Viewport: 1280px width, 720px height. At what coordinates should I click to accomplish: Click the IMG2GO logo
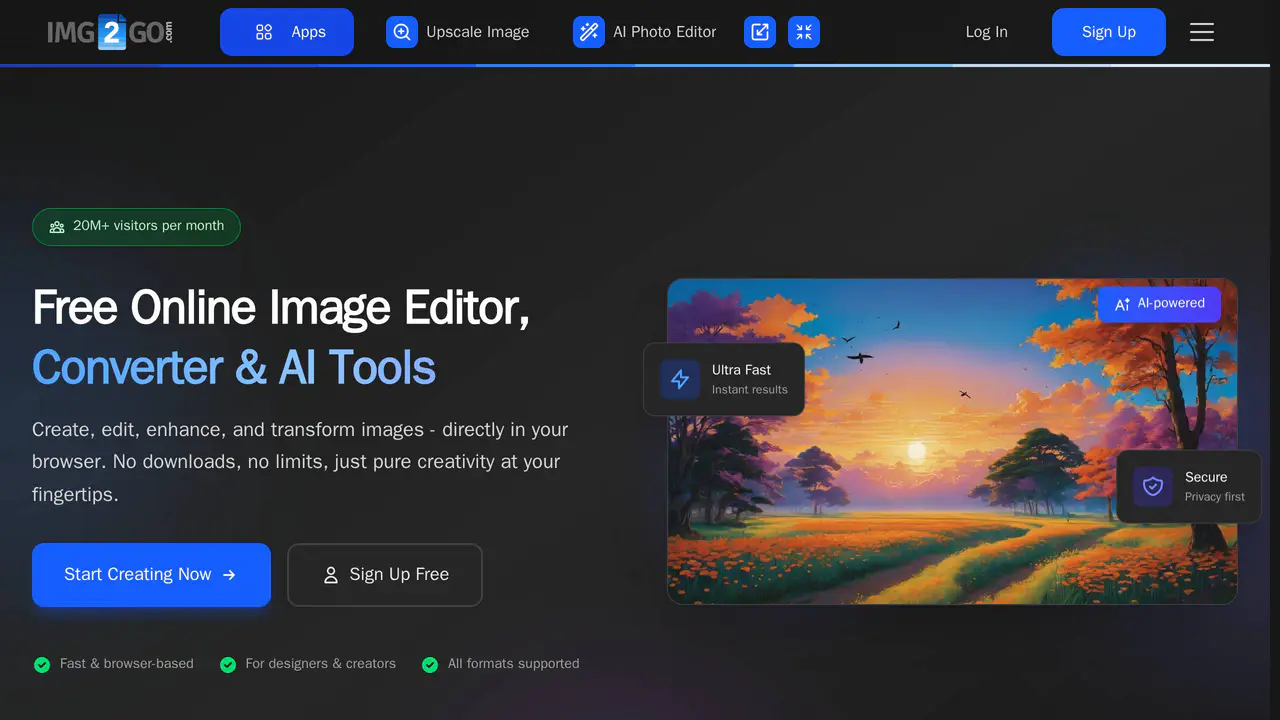pyautogui.click(x=110, y=32)
